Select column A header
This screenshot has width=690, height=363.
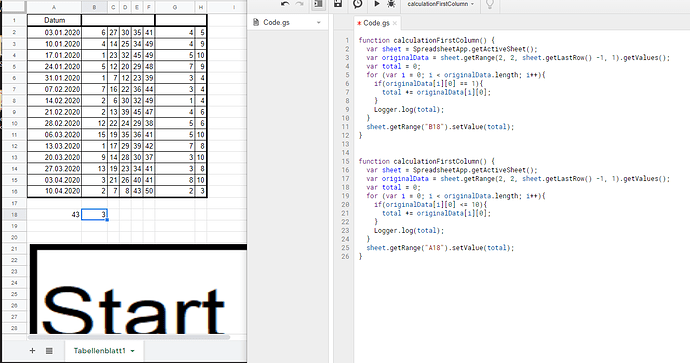(x=54, y=7)
